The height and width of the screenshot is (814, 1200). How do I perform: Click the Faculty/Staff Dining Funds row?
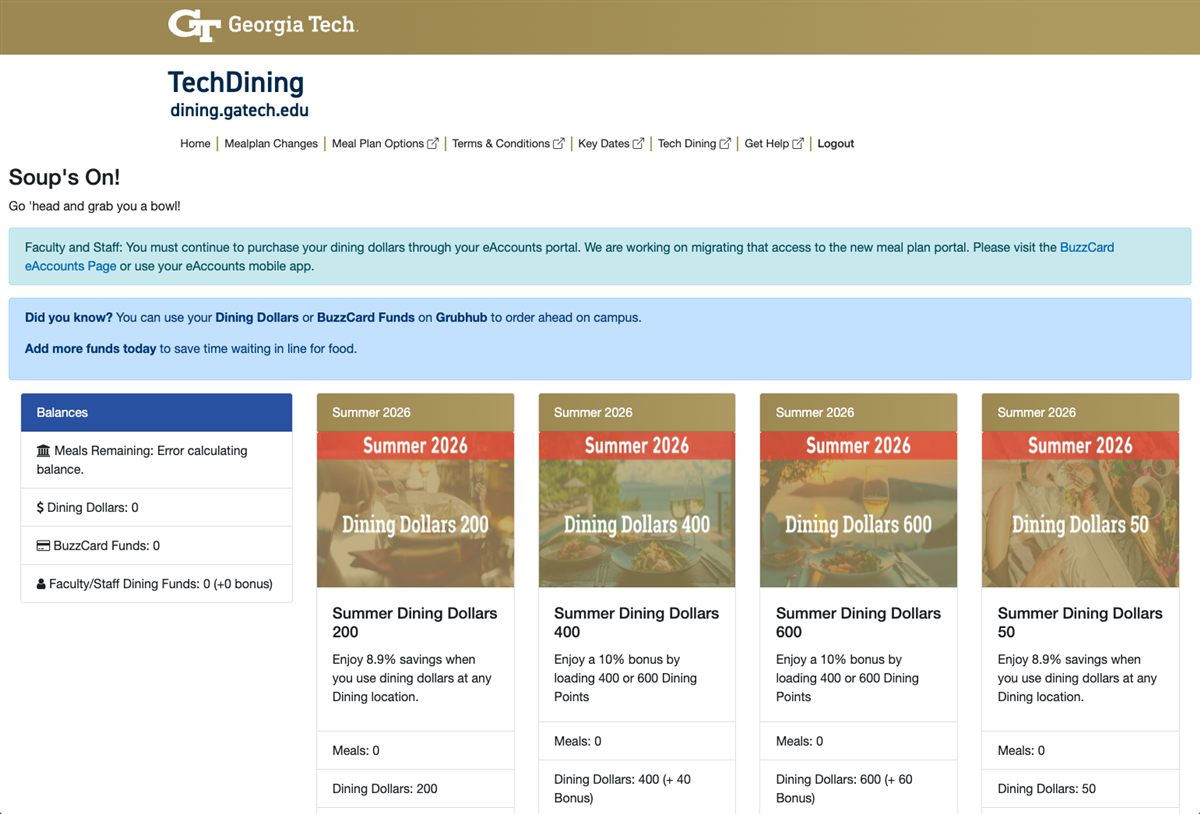[x=157, y=584]
